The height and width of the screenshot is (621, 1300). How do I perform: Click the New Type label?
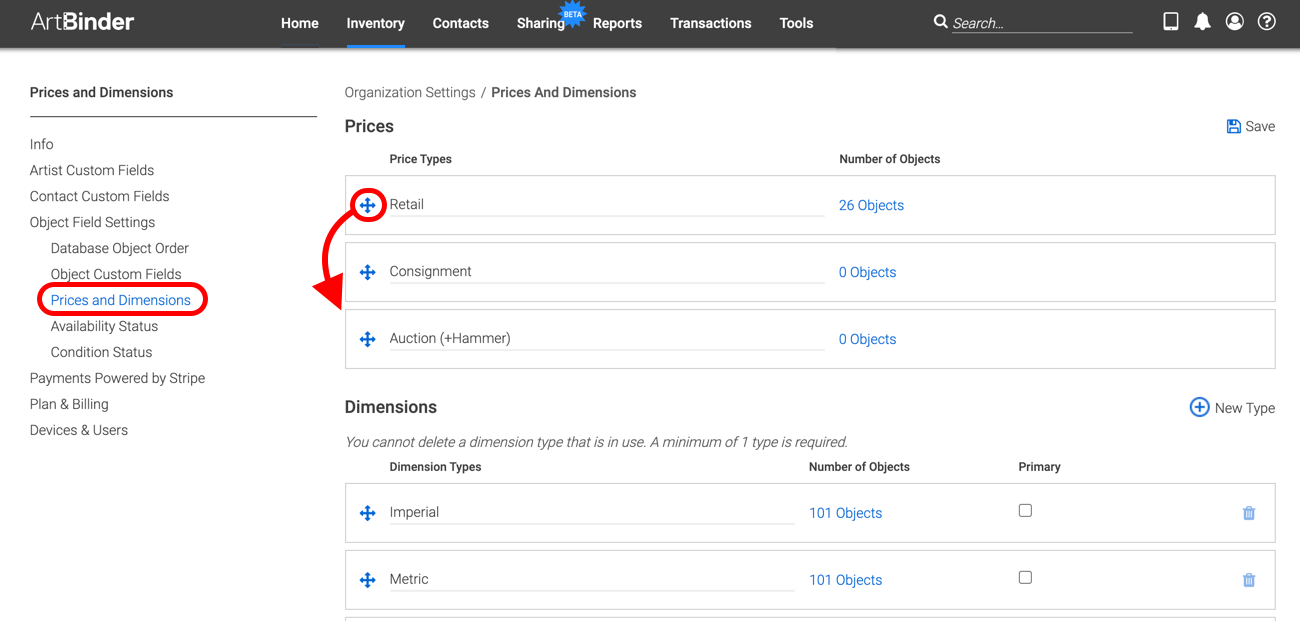(x=1245, y=408)
